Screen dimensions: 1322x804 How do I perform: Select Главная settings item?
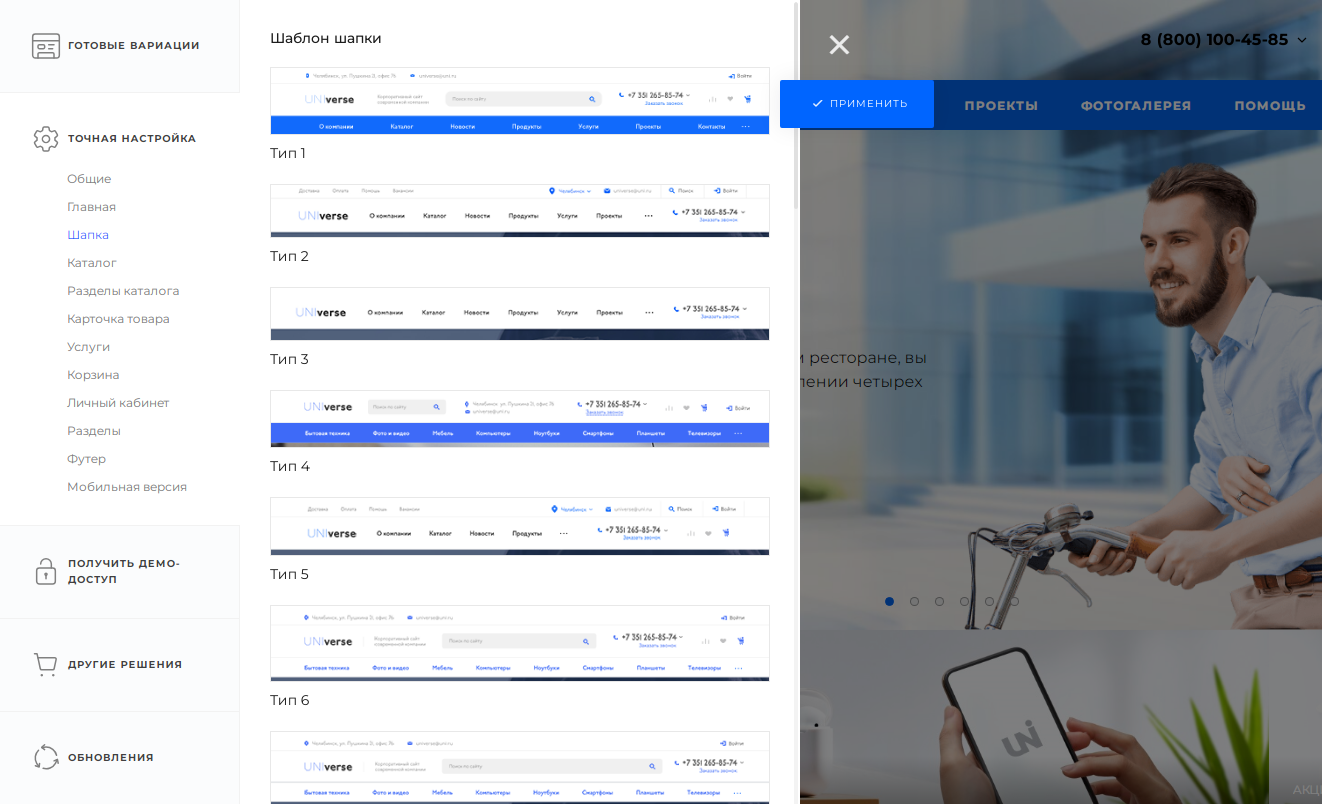(92, 207)
